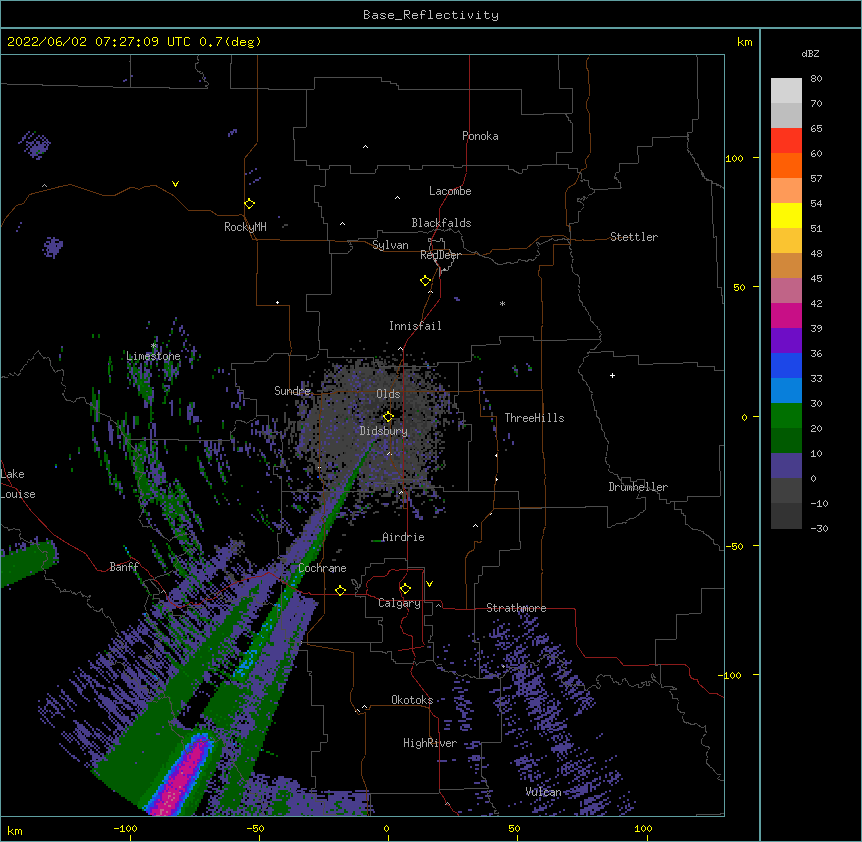Click the Blackfalds map label
Viewport: 862px width, 842px height.
pyautogui.click(x=441, y=223)
